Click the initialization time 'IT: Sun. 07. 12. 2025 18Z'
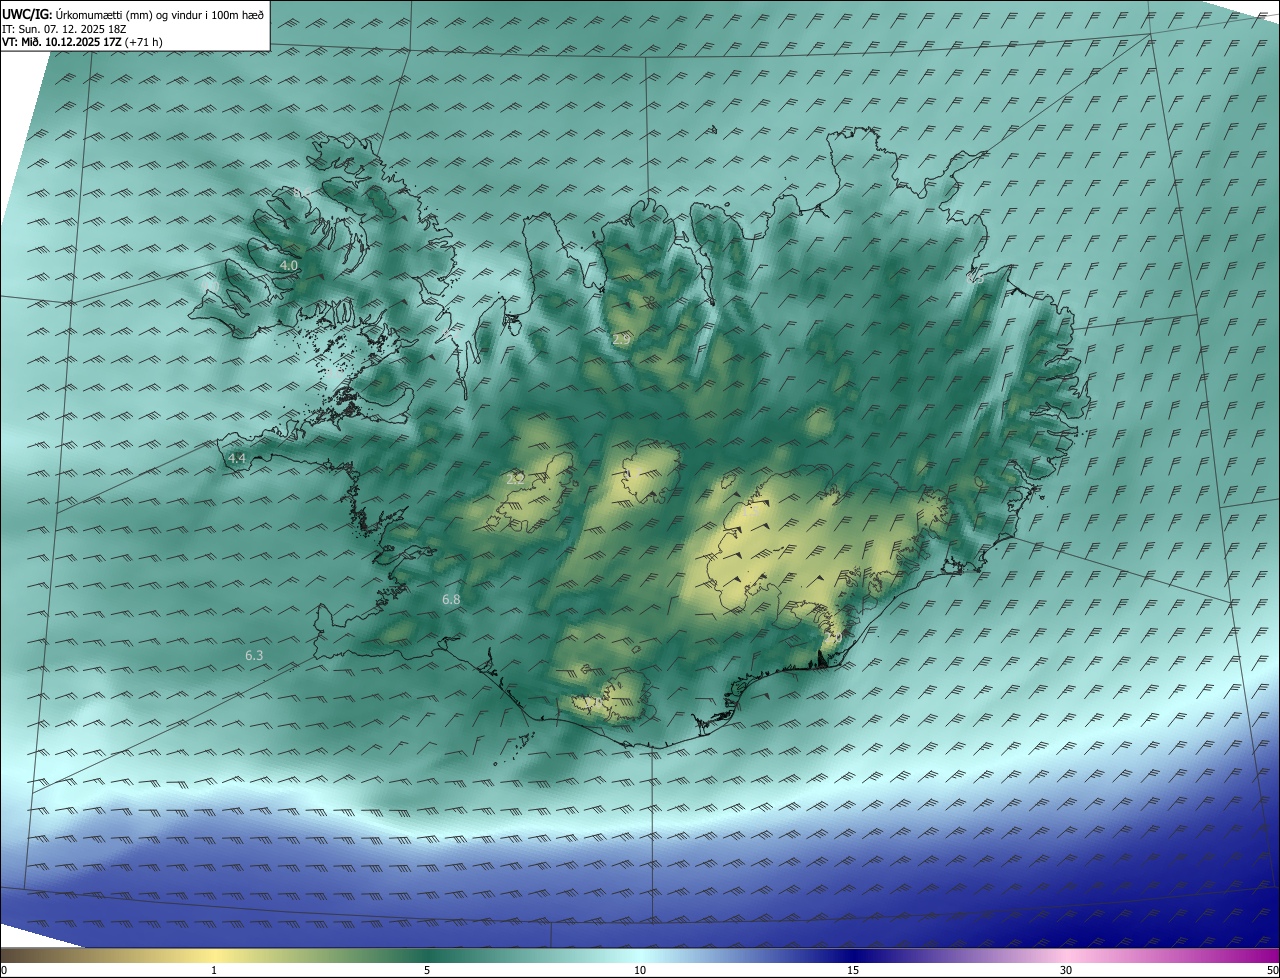 tap(66, 29)
